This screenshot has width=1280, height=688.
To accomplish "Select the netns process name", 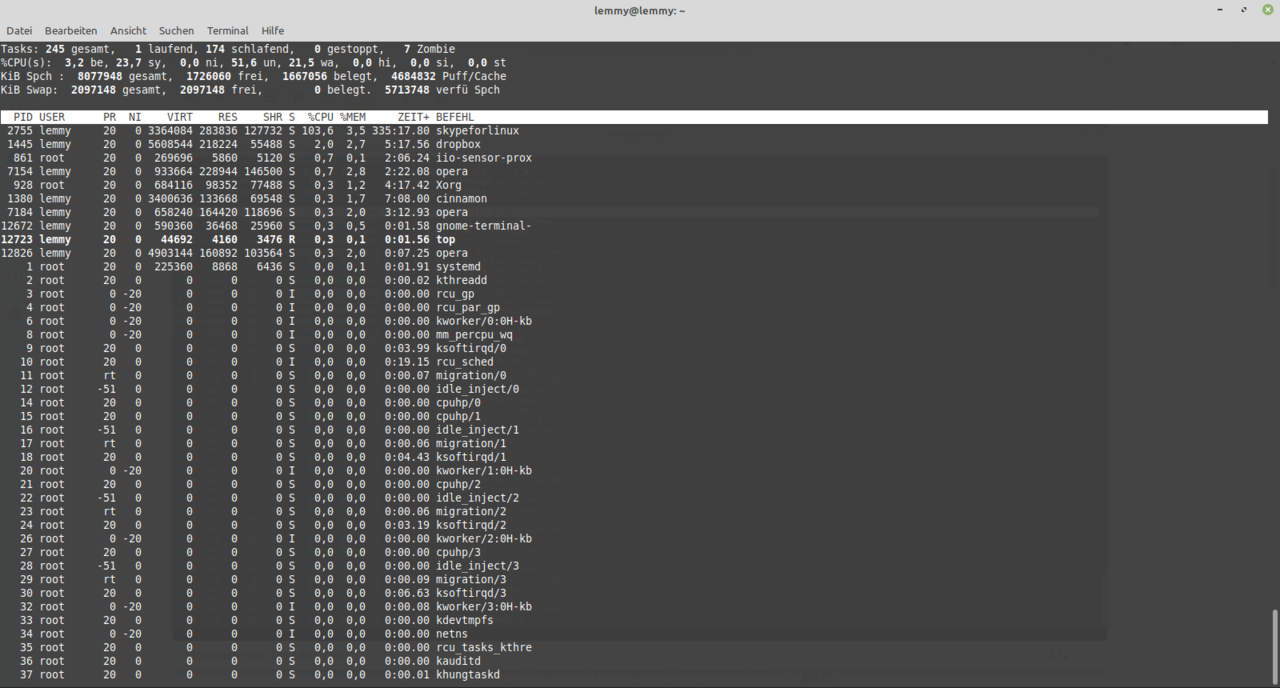I will (x=452, y=634).
